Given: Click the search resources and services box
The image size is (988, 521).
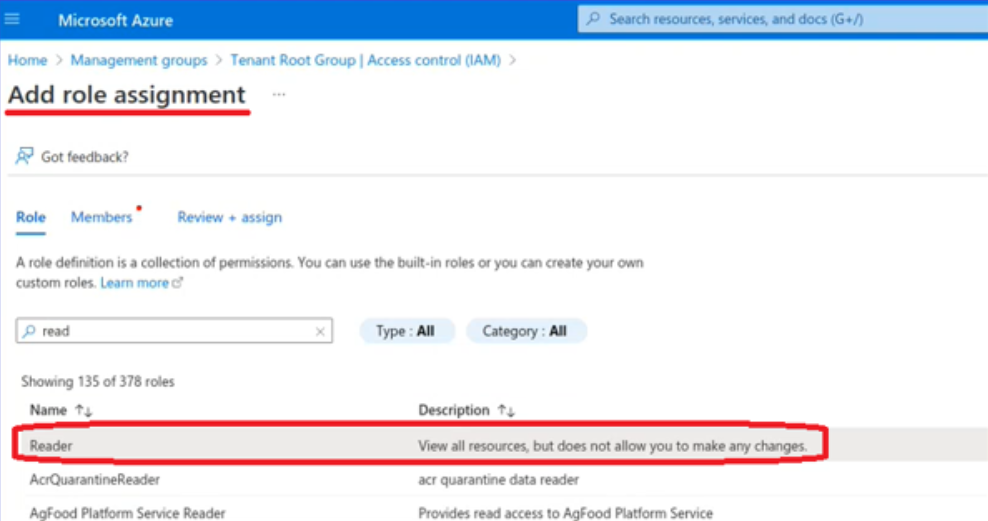Looking at the screenshot, I should tap(780, 19).
